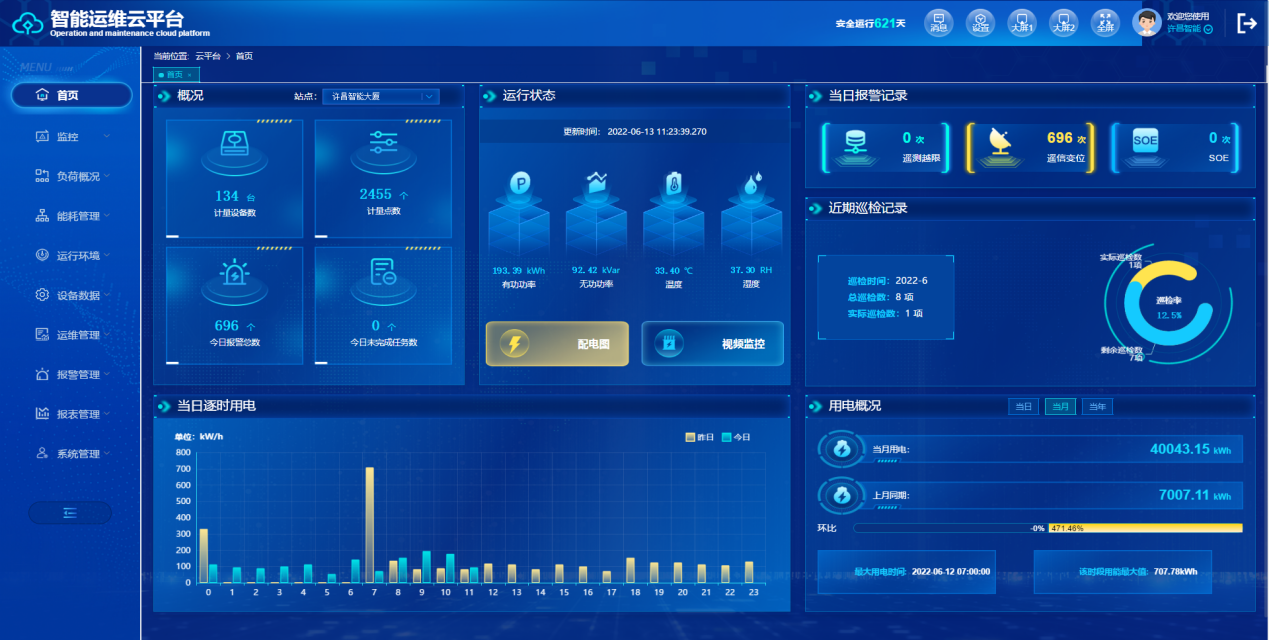Screen dimensions: 1269x640
Task: Toggle 昨日 series in chart legend
Action: (x=699, y=437)
